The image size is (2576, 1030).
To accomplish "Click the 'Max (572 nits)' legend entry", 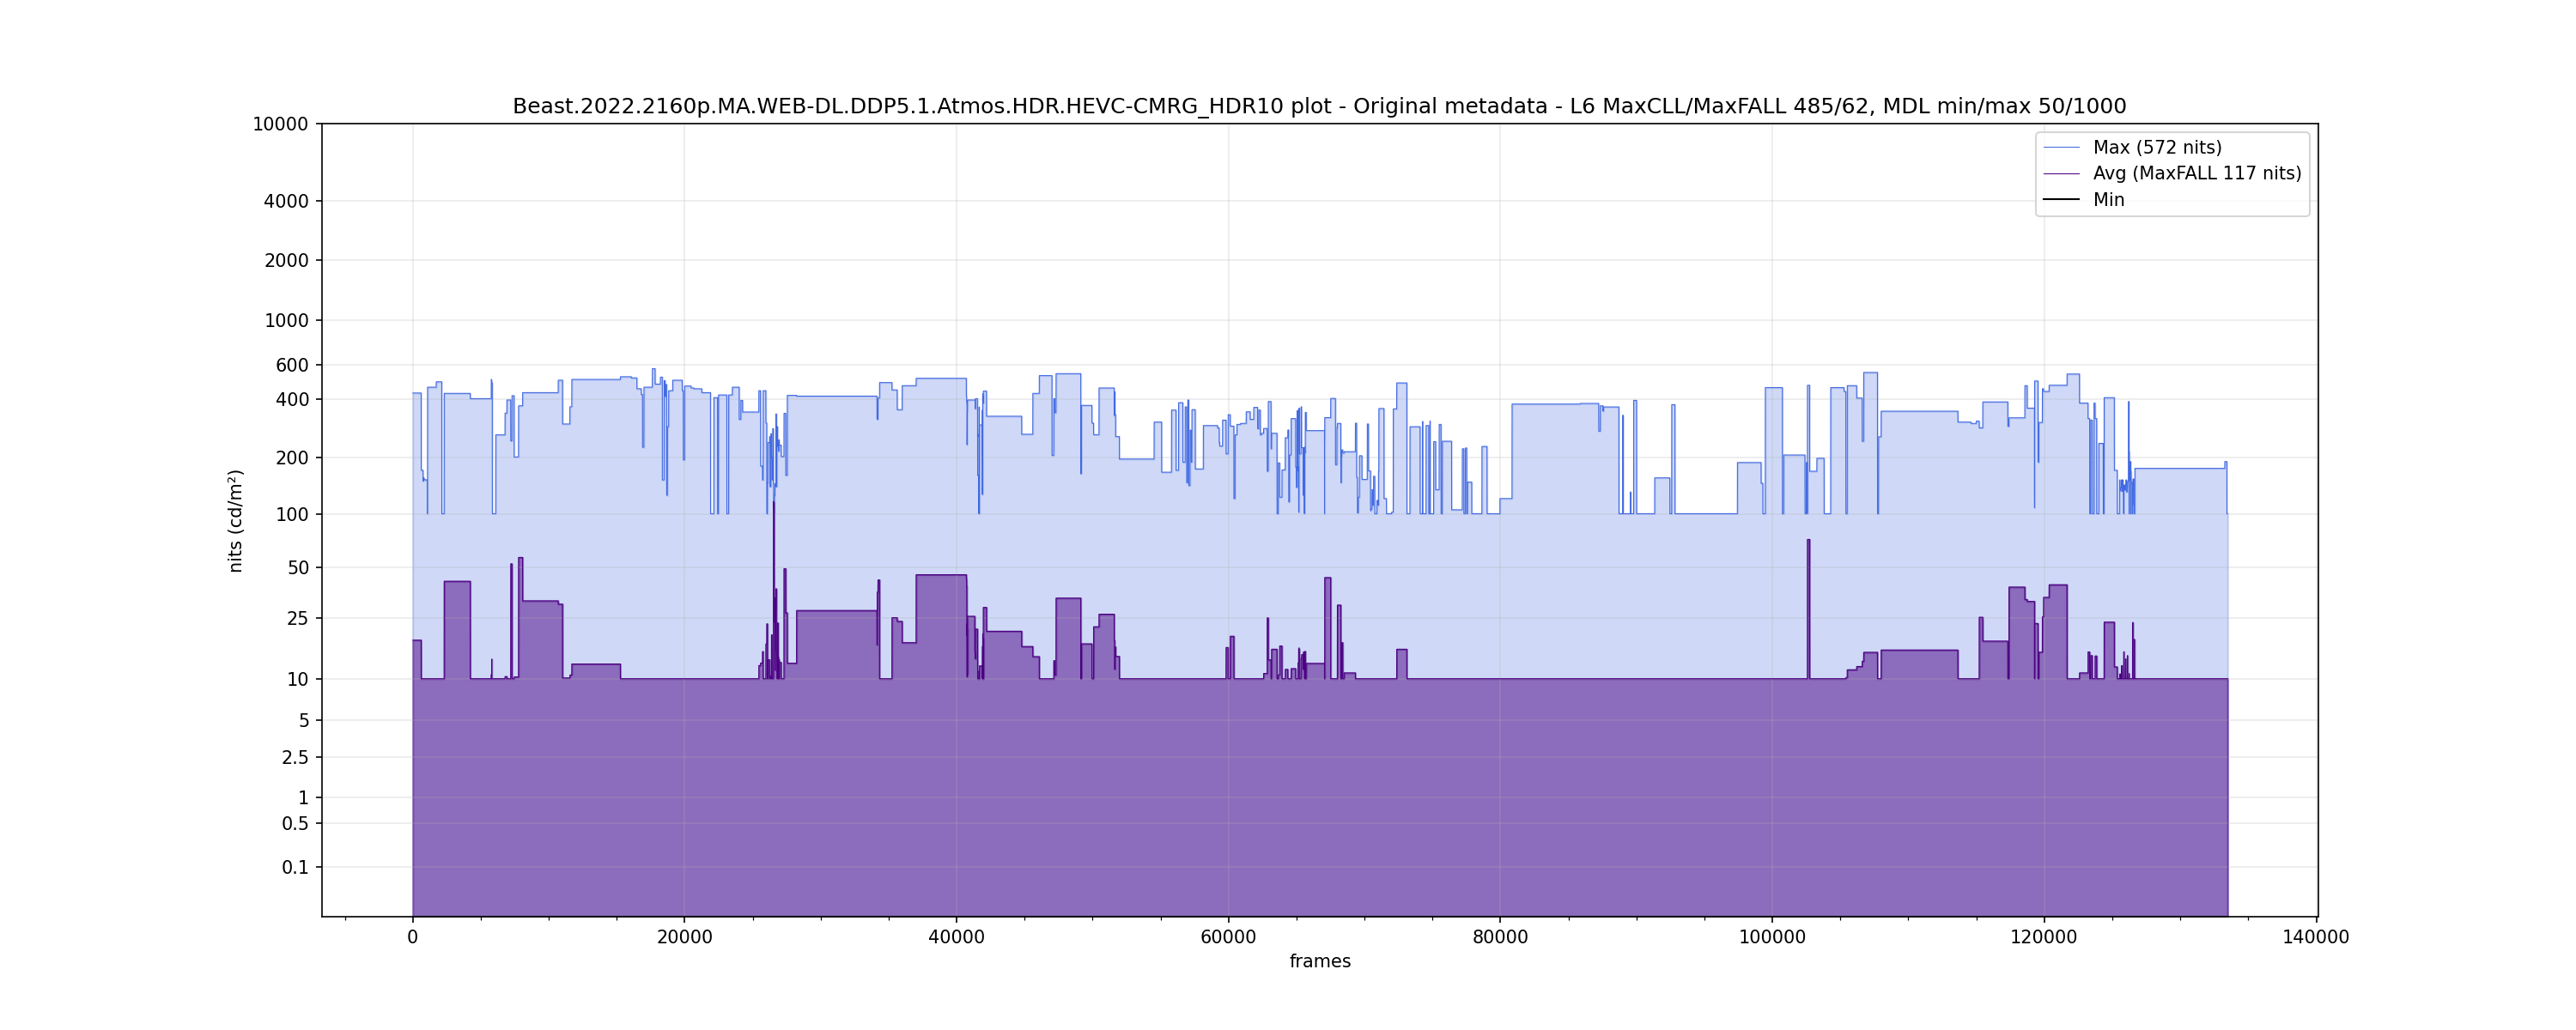I will [x=2157, y=147].
